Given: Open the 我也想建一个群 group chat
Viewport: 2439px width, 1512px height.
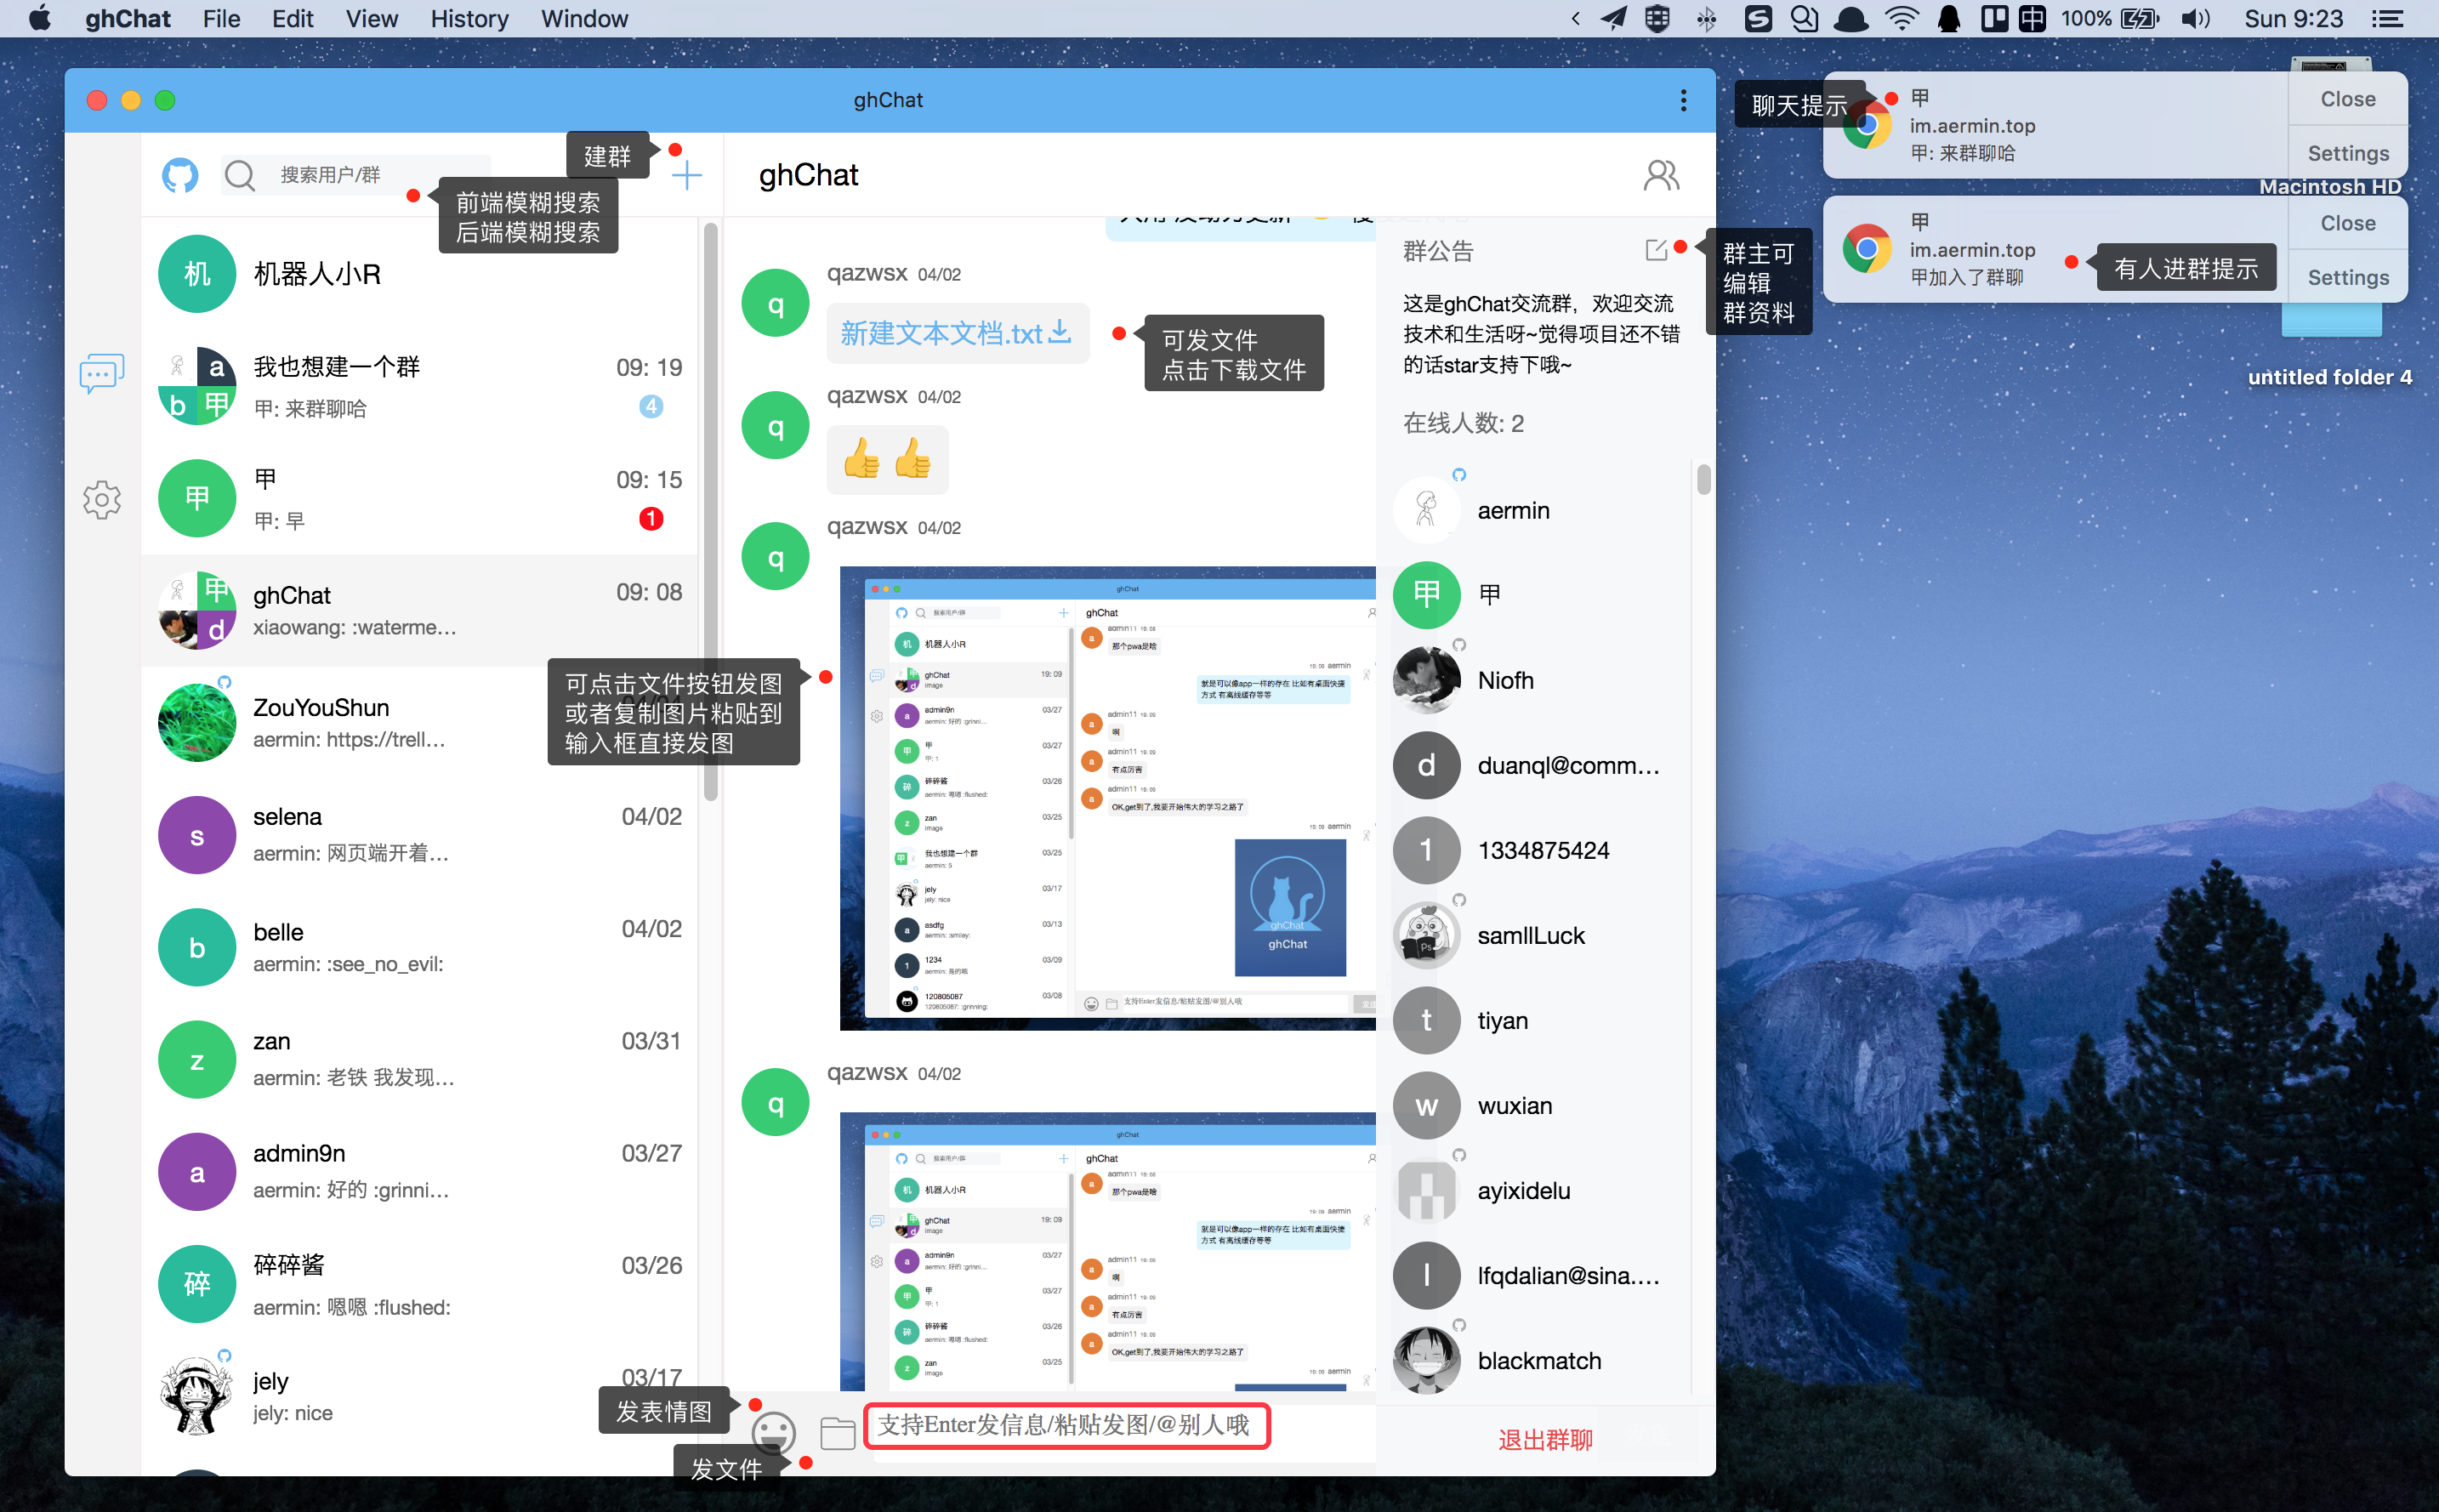Looking at the screenshot, I should [421, 386].
